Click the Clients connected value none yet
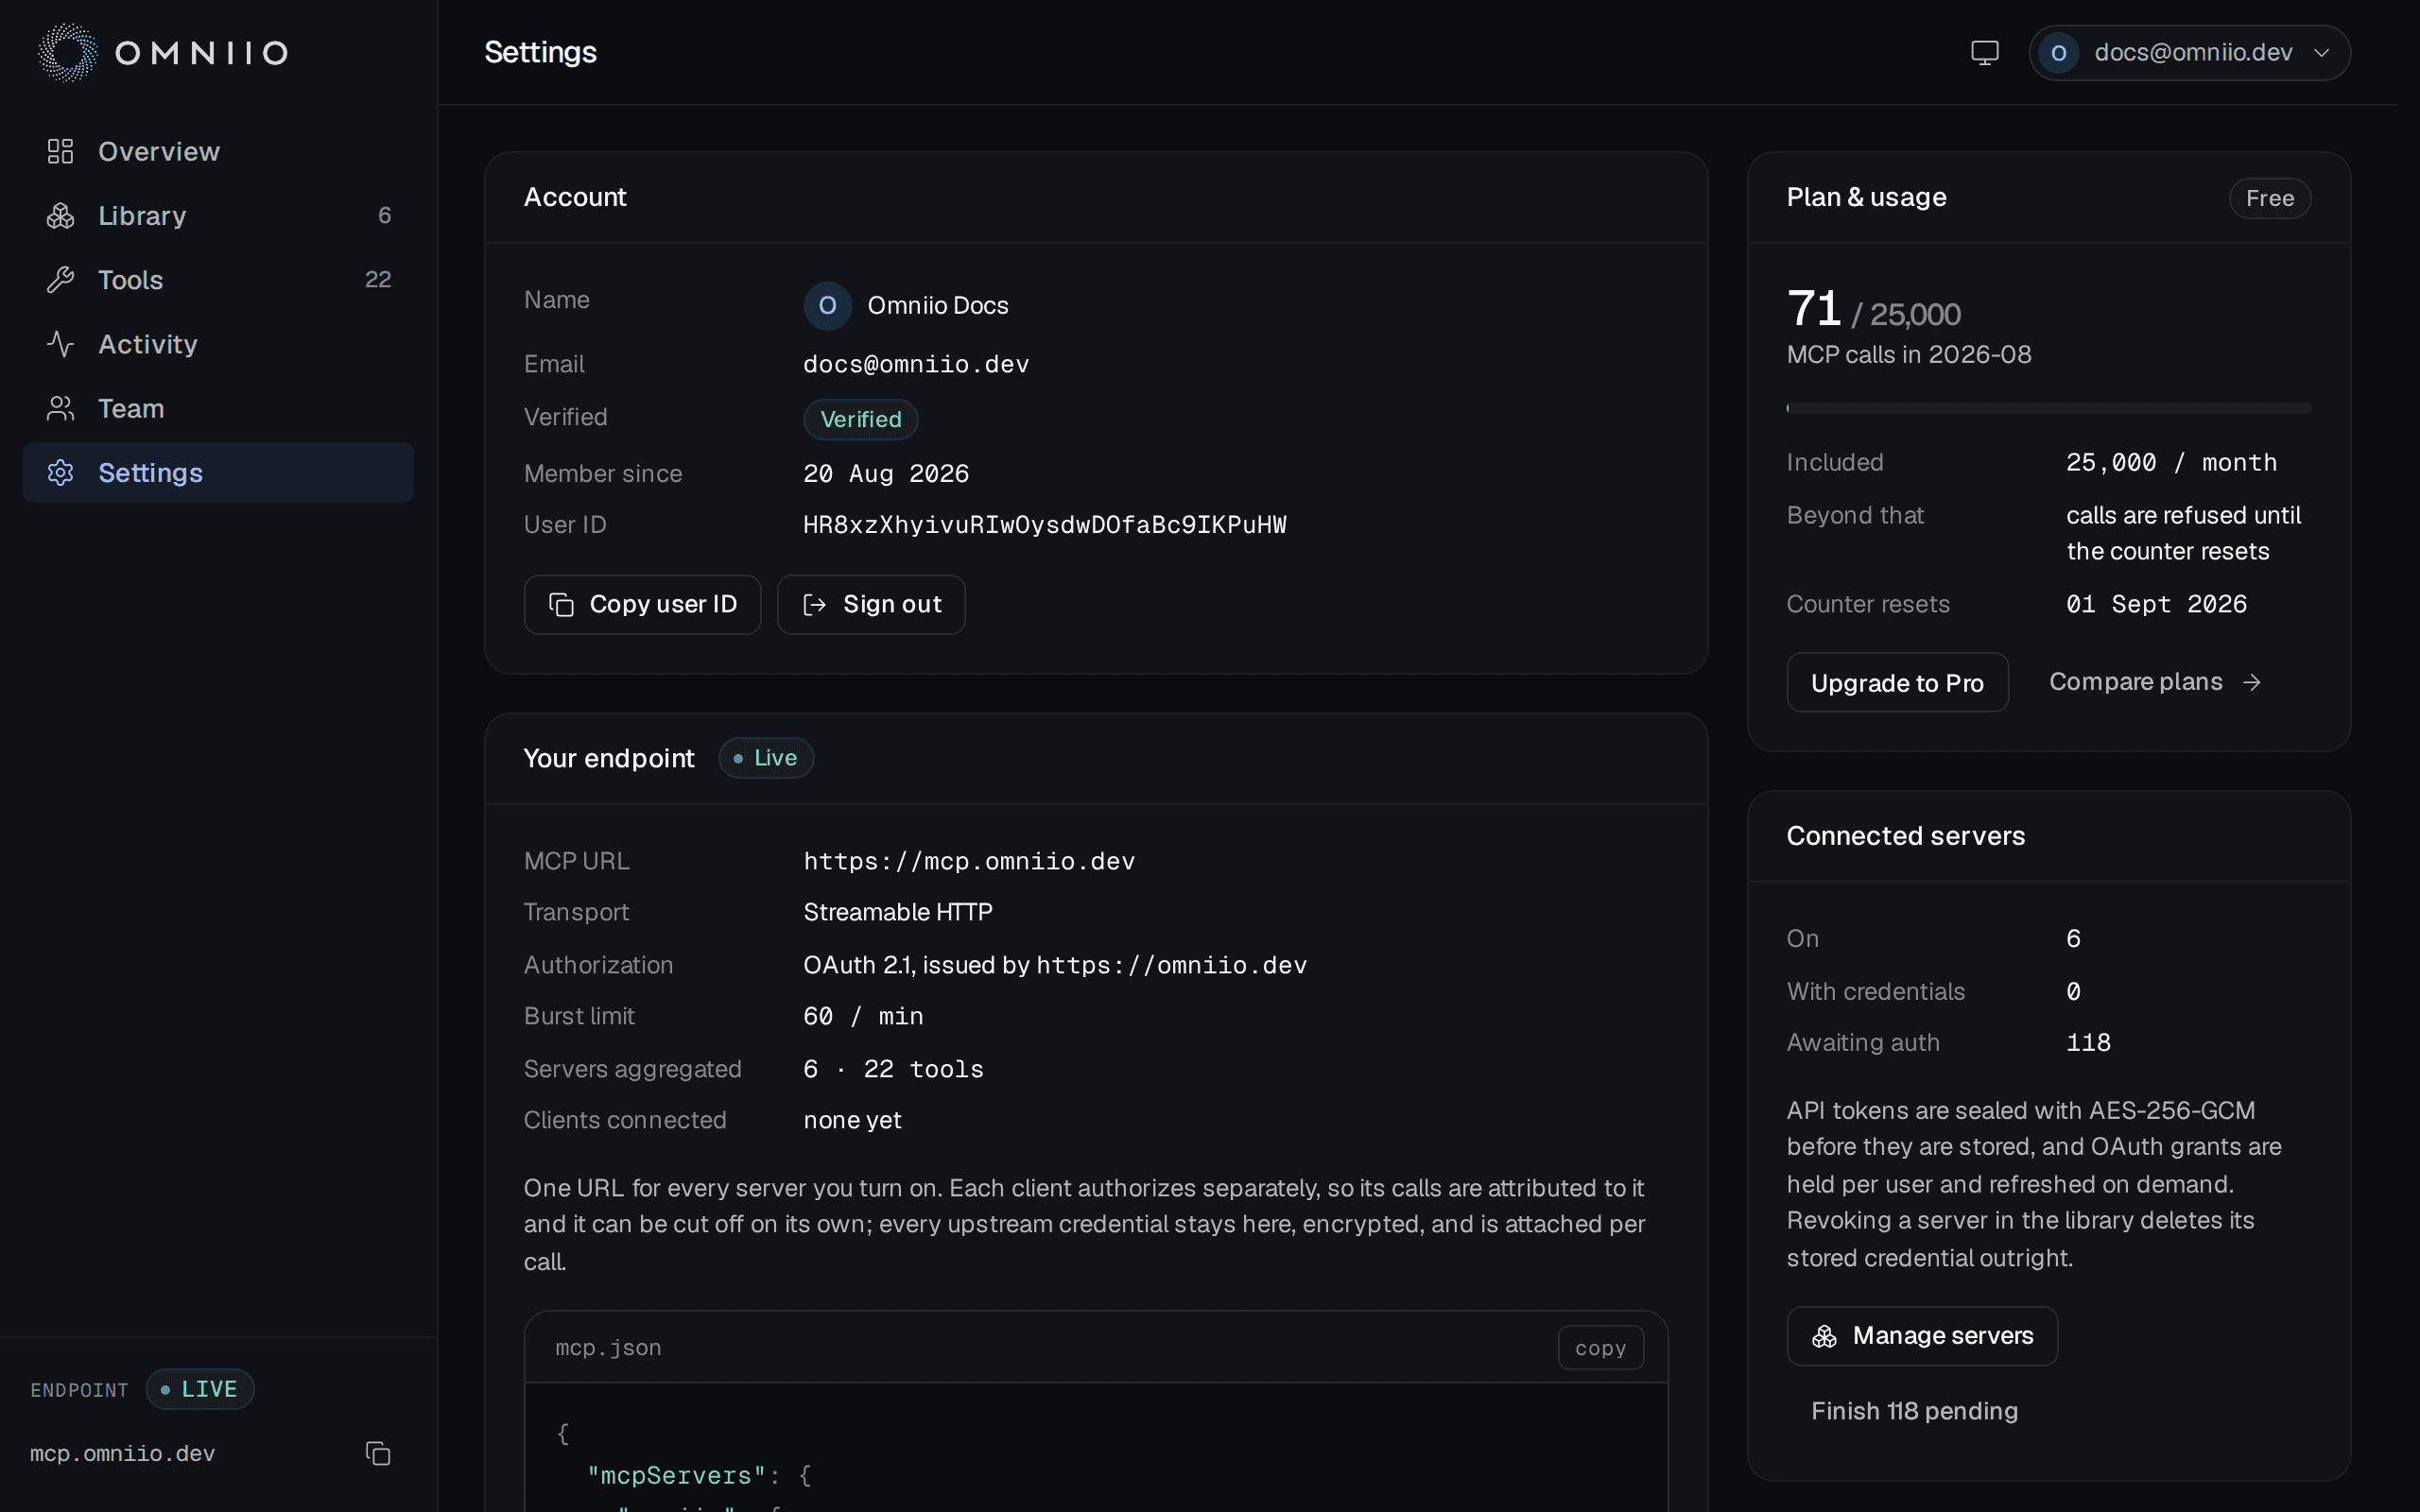Viewport: 2420px width, 1512px height. 852,1120
